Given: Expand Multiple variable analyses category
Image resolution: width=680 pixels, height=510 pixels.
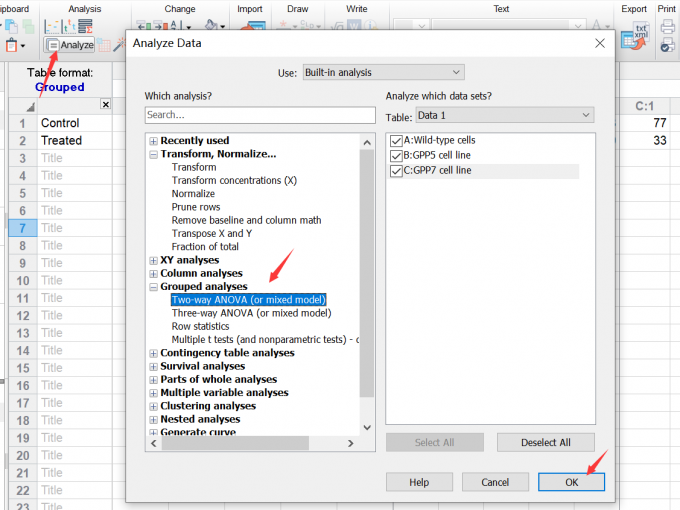Looking at the screenshot, I should coord(154,393).
